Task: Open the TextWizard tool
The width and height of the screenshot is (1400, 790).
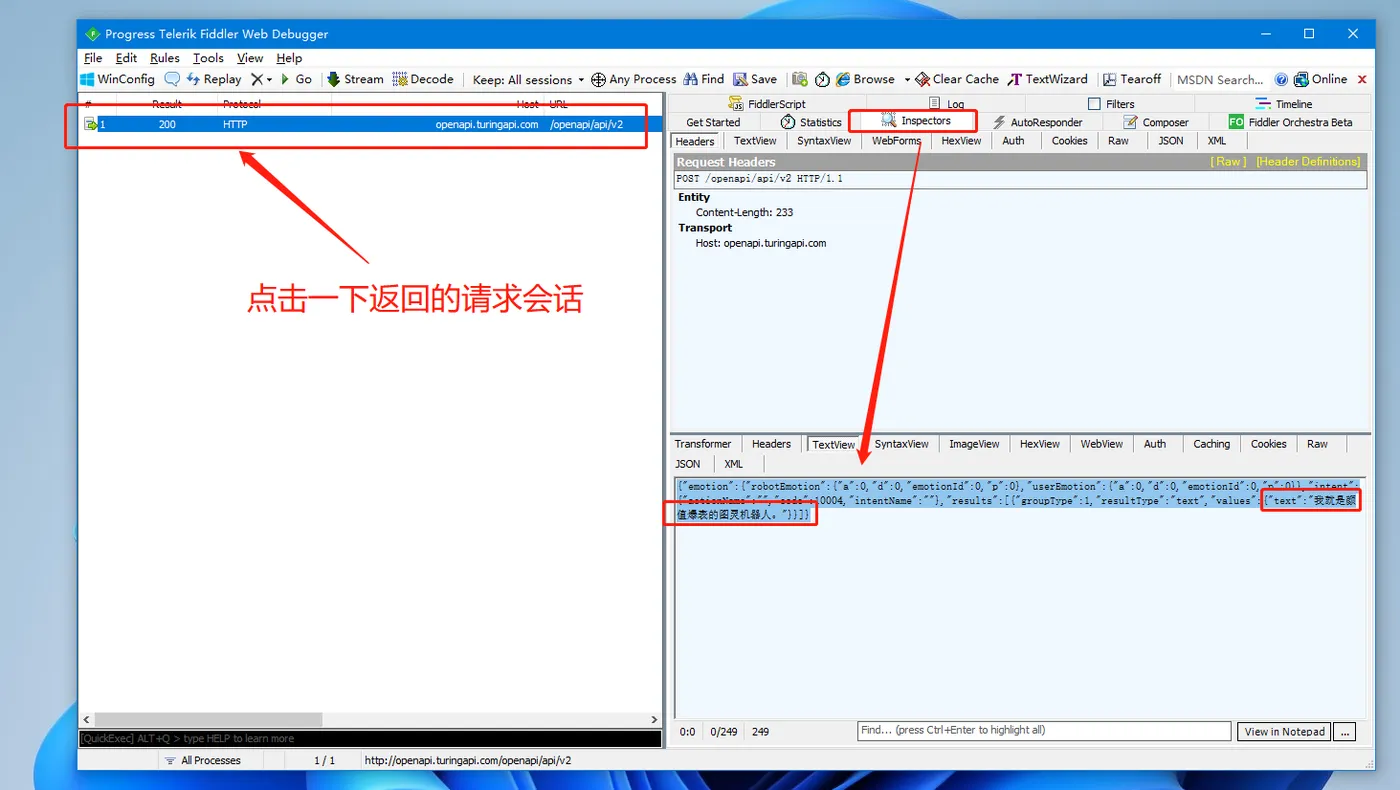Action: (x=1048, y=79)
